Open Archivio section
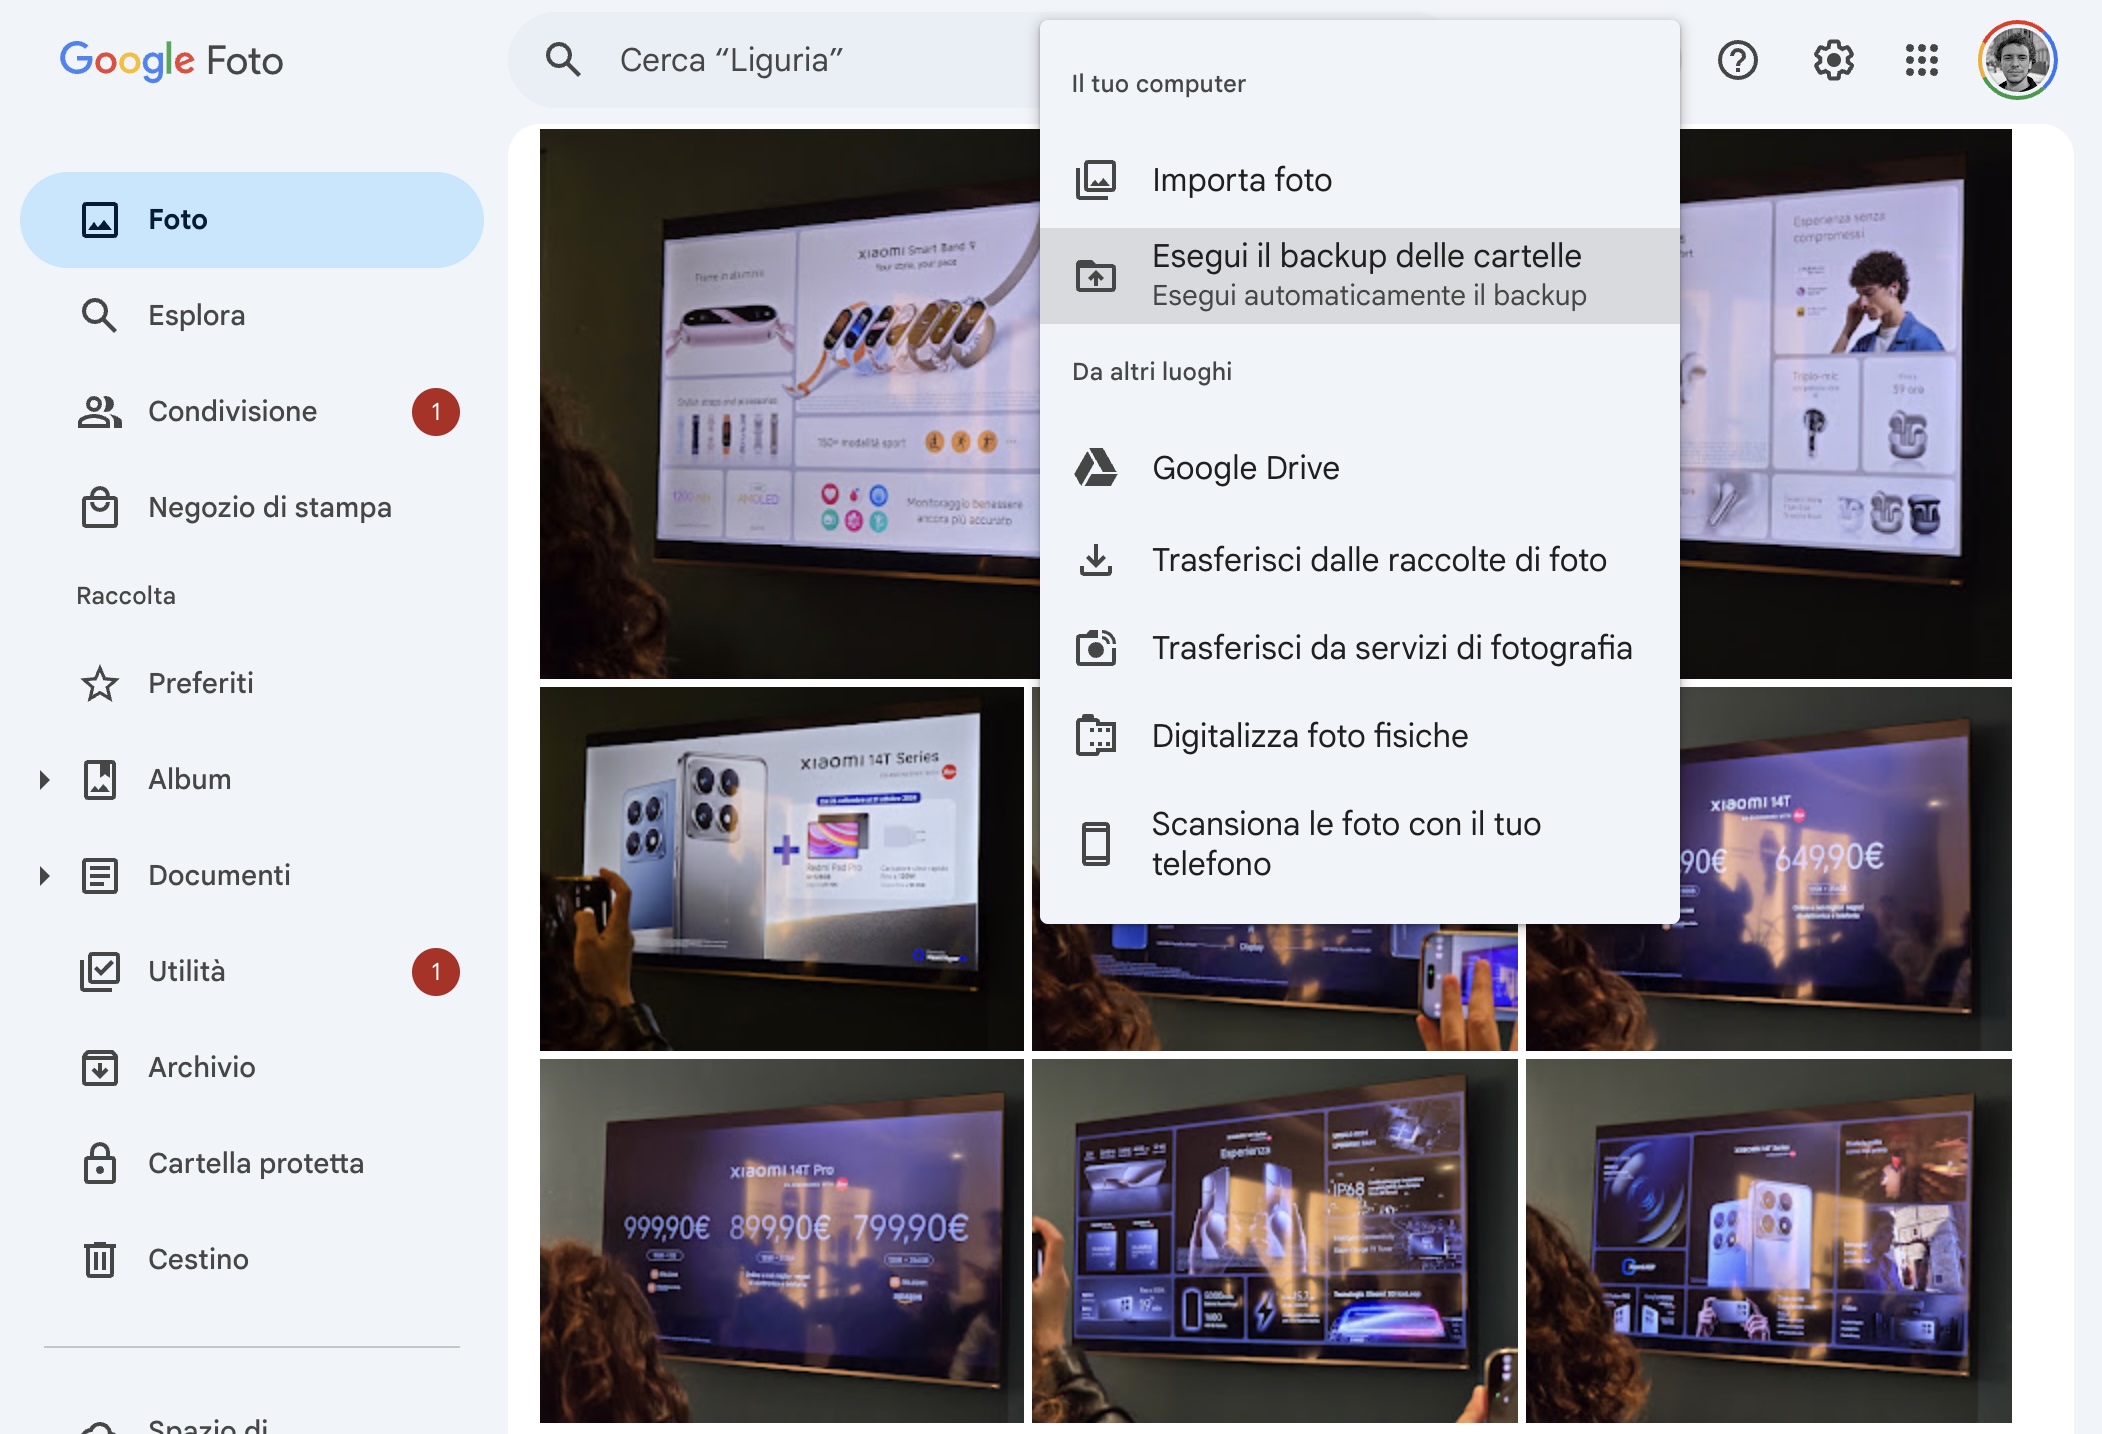This screenshot has width=2102, height=1434. (x=252, y=1068)
